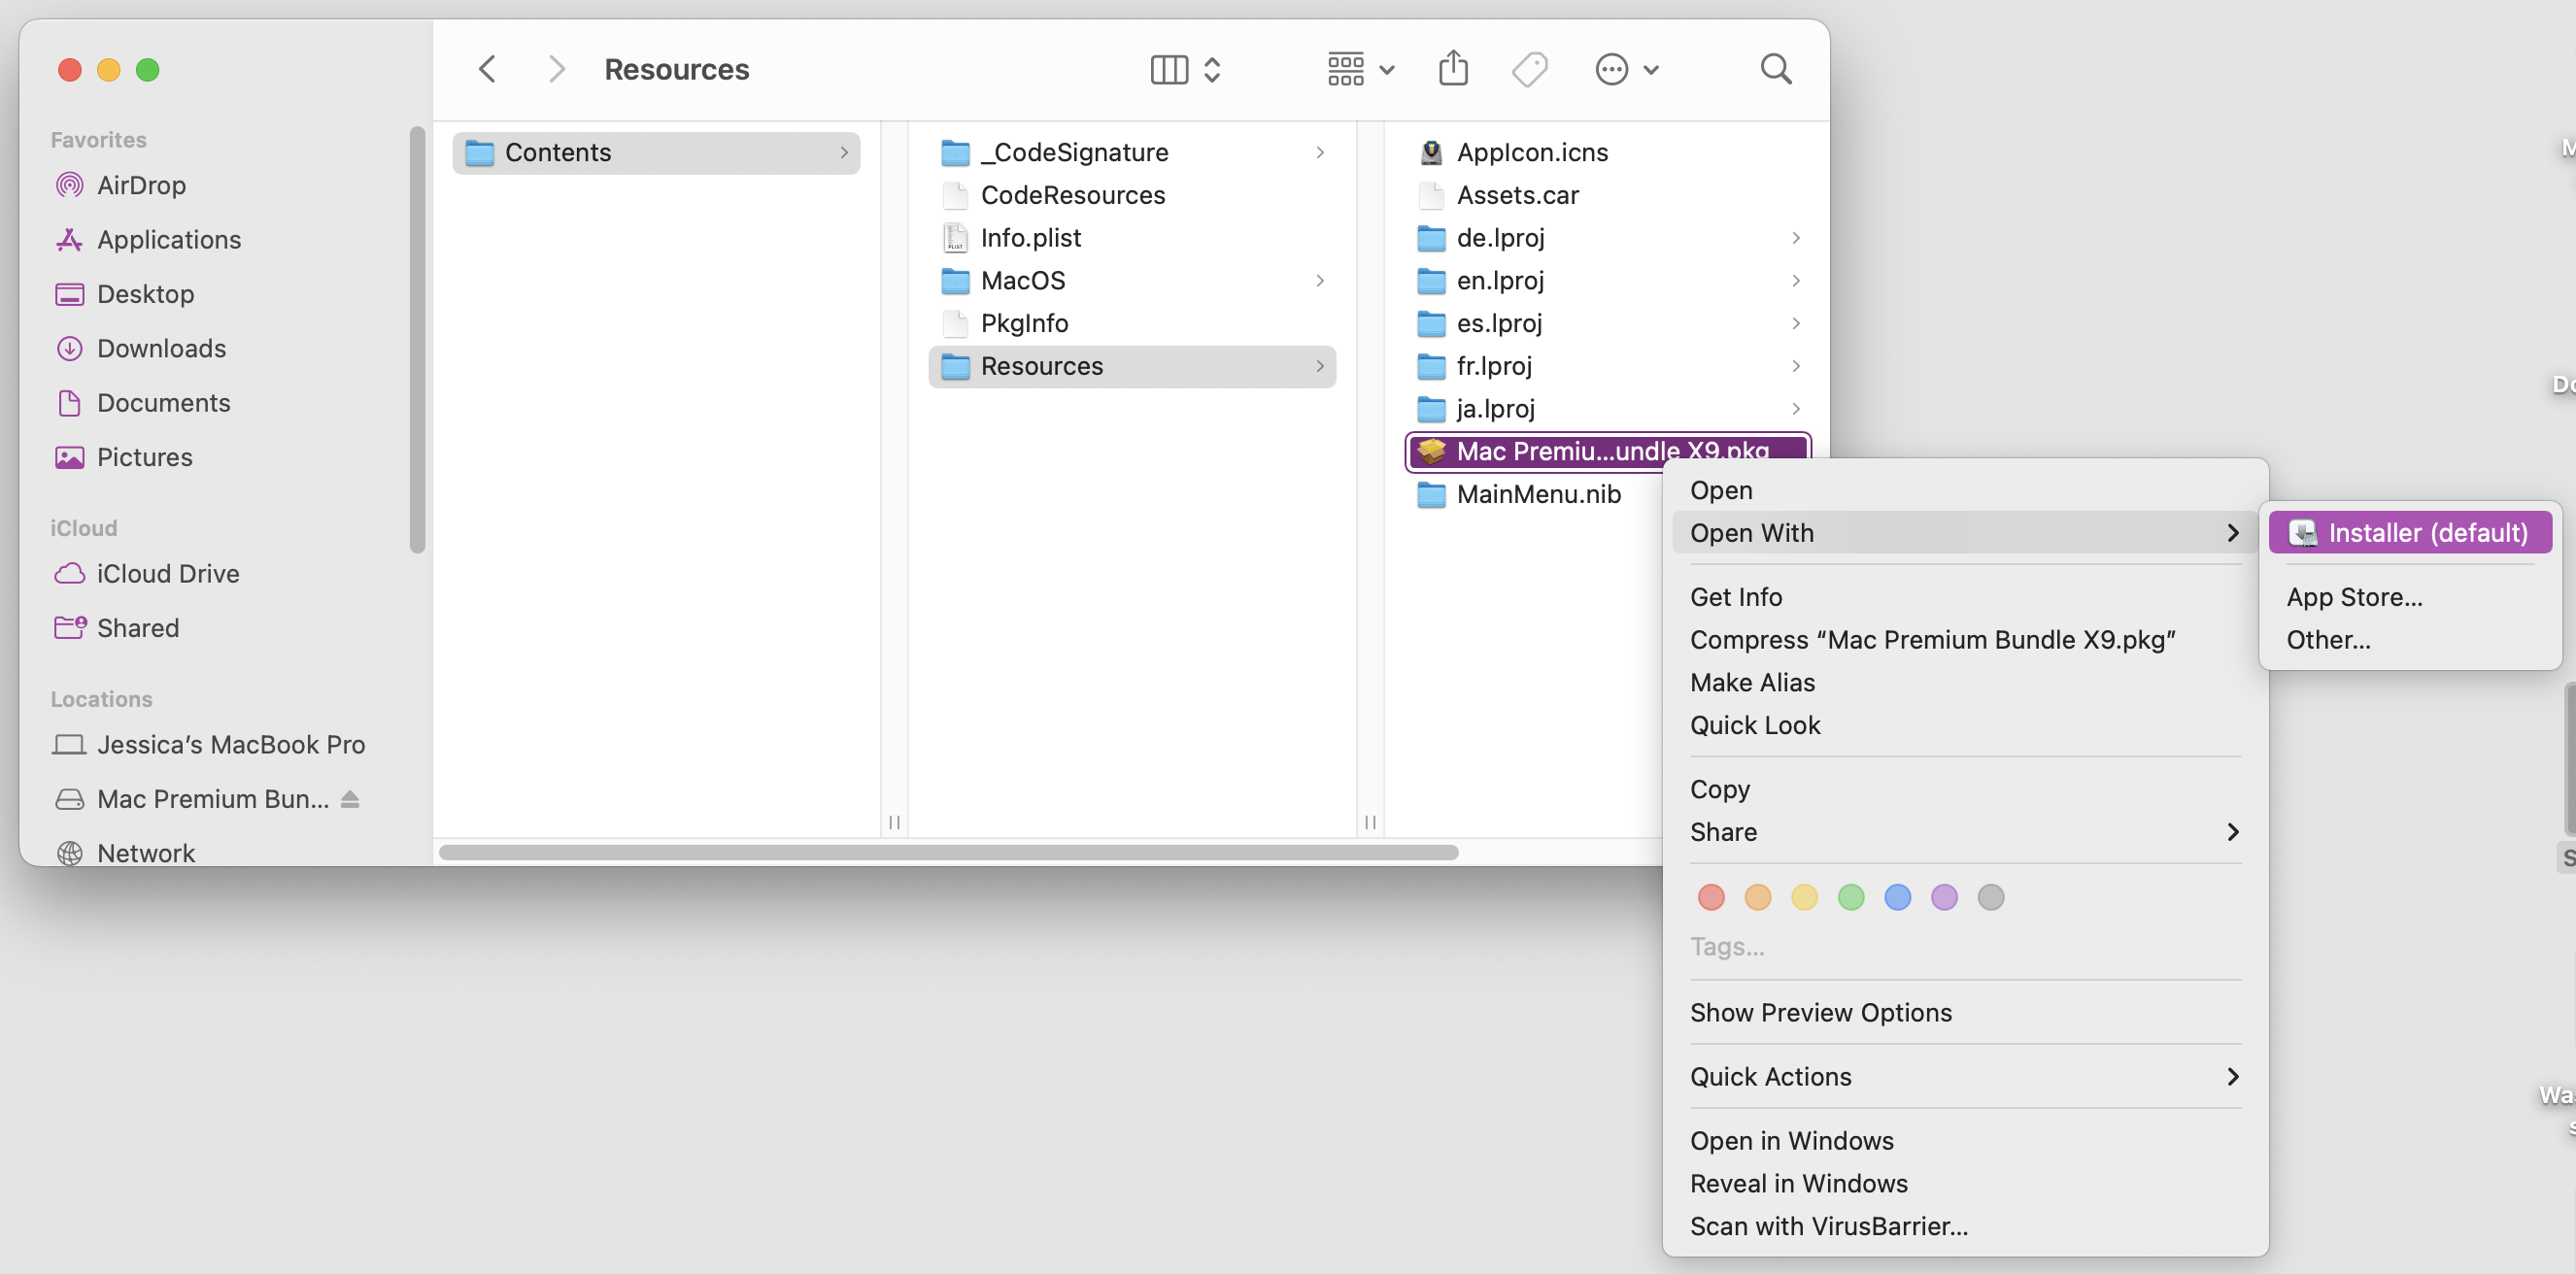This screenshot has width=2576, height=1274.
Task: Select the Mac Premium Bundle X9.pkg file
Action: tap(1608, 451)
